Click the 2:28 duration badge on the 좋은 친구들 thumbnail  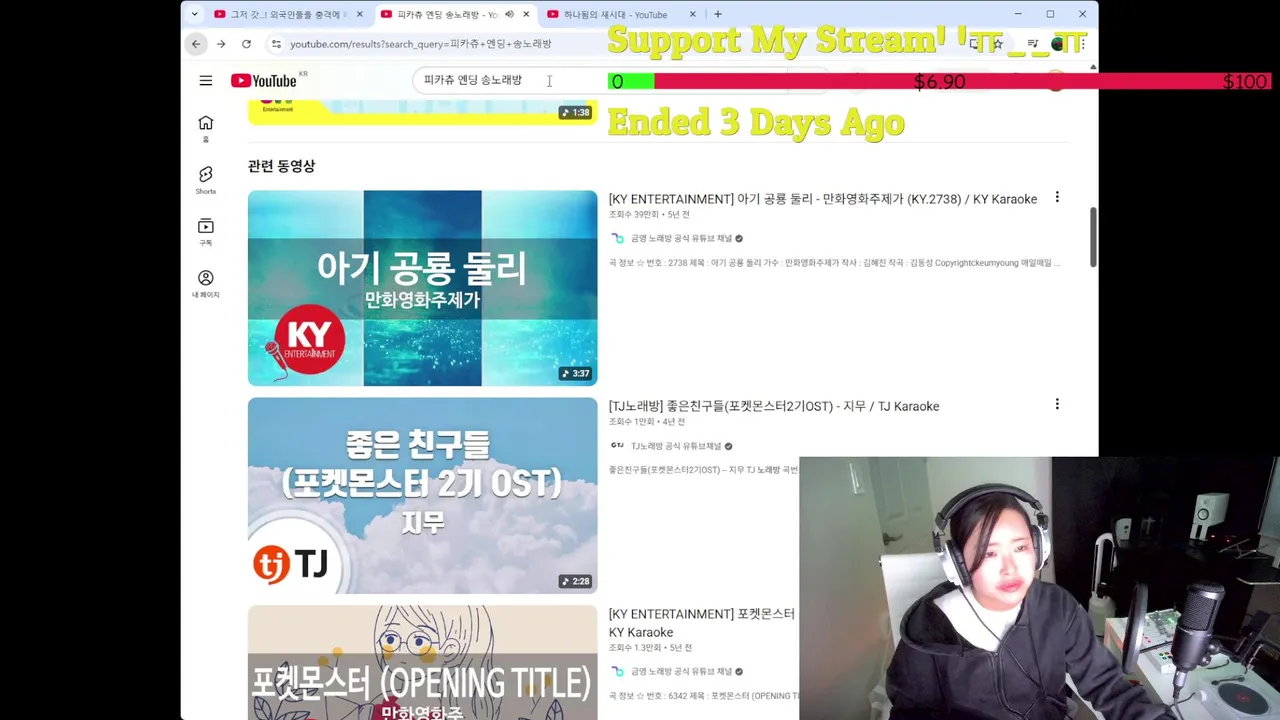pos(576,581)
